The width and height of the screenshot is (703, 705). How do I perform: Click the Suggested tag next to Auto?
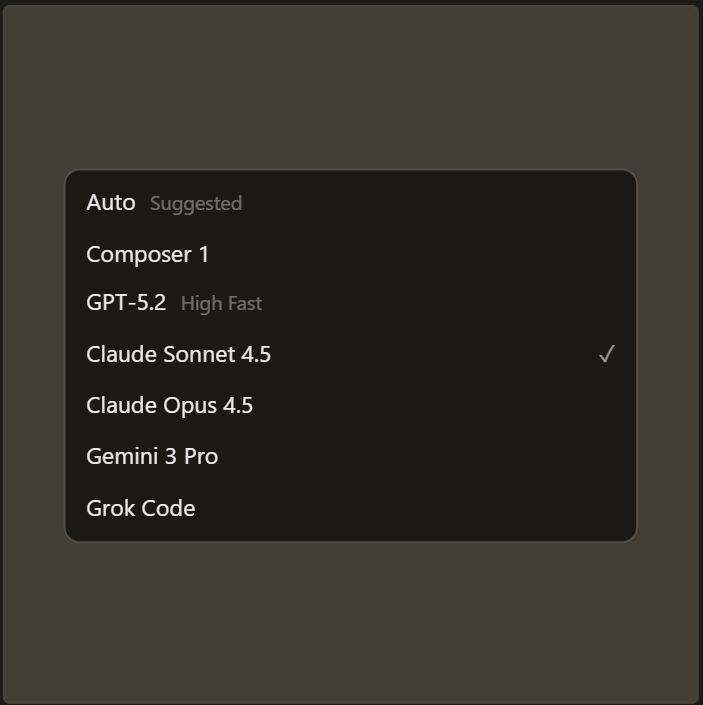[196, 204]
